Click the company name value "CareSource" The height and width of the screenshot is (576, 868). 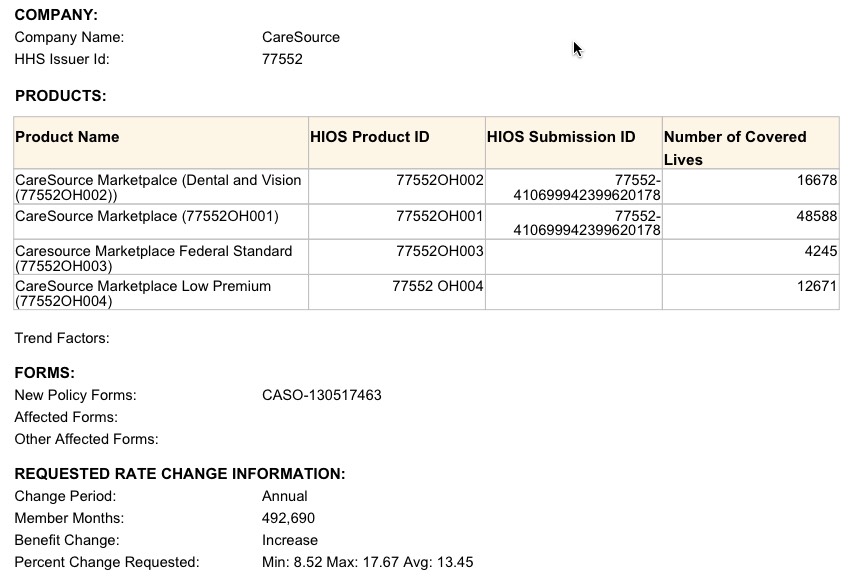pos(300,37)
